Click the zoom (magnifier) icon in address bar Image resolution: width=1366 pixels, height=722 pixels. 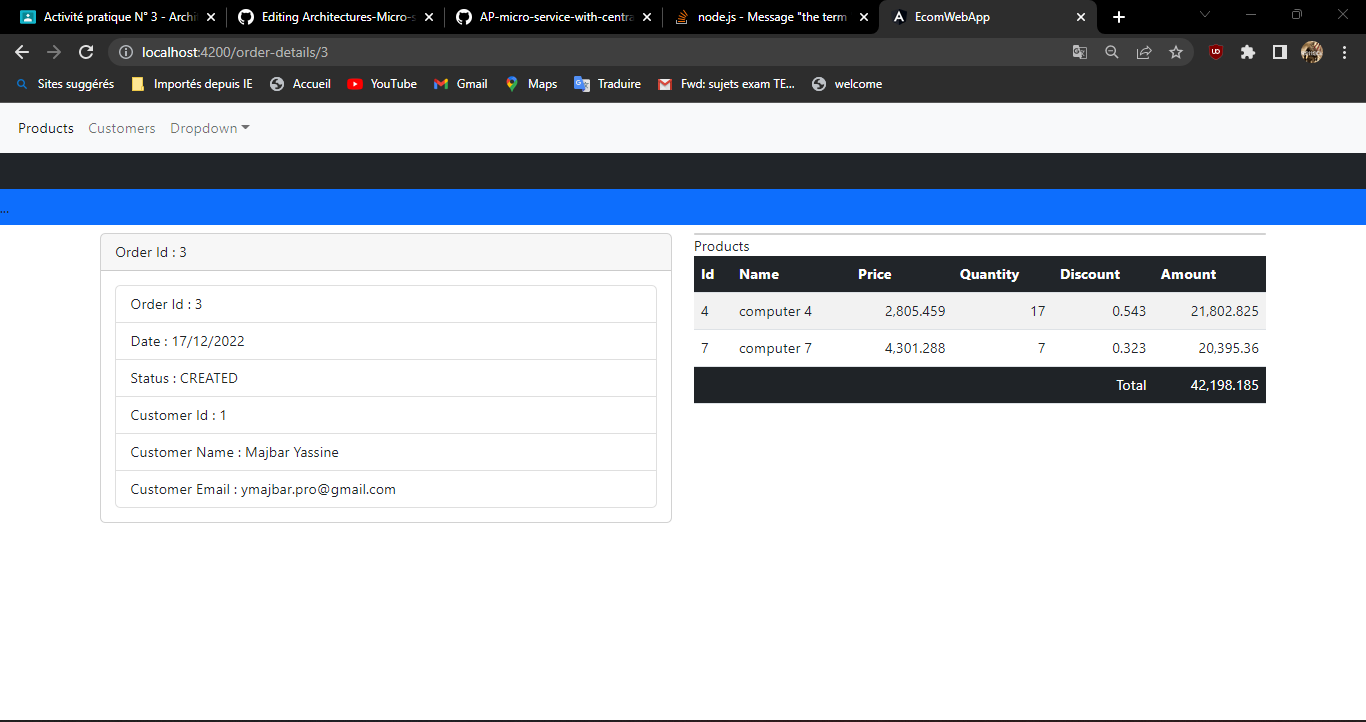coord(1112,52)
